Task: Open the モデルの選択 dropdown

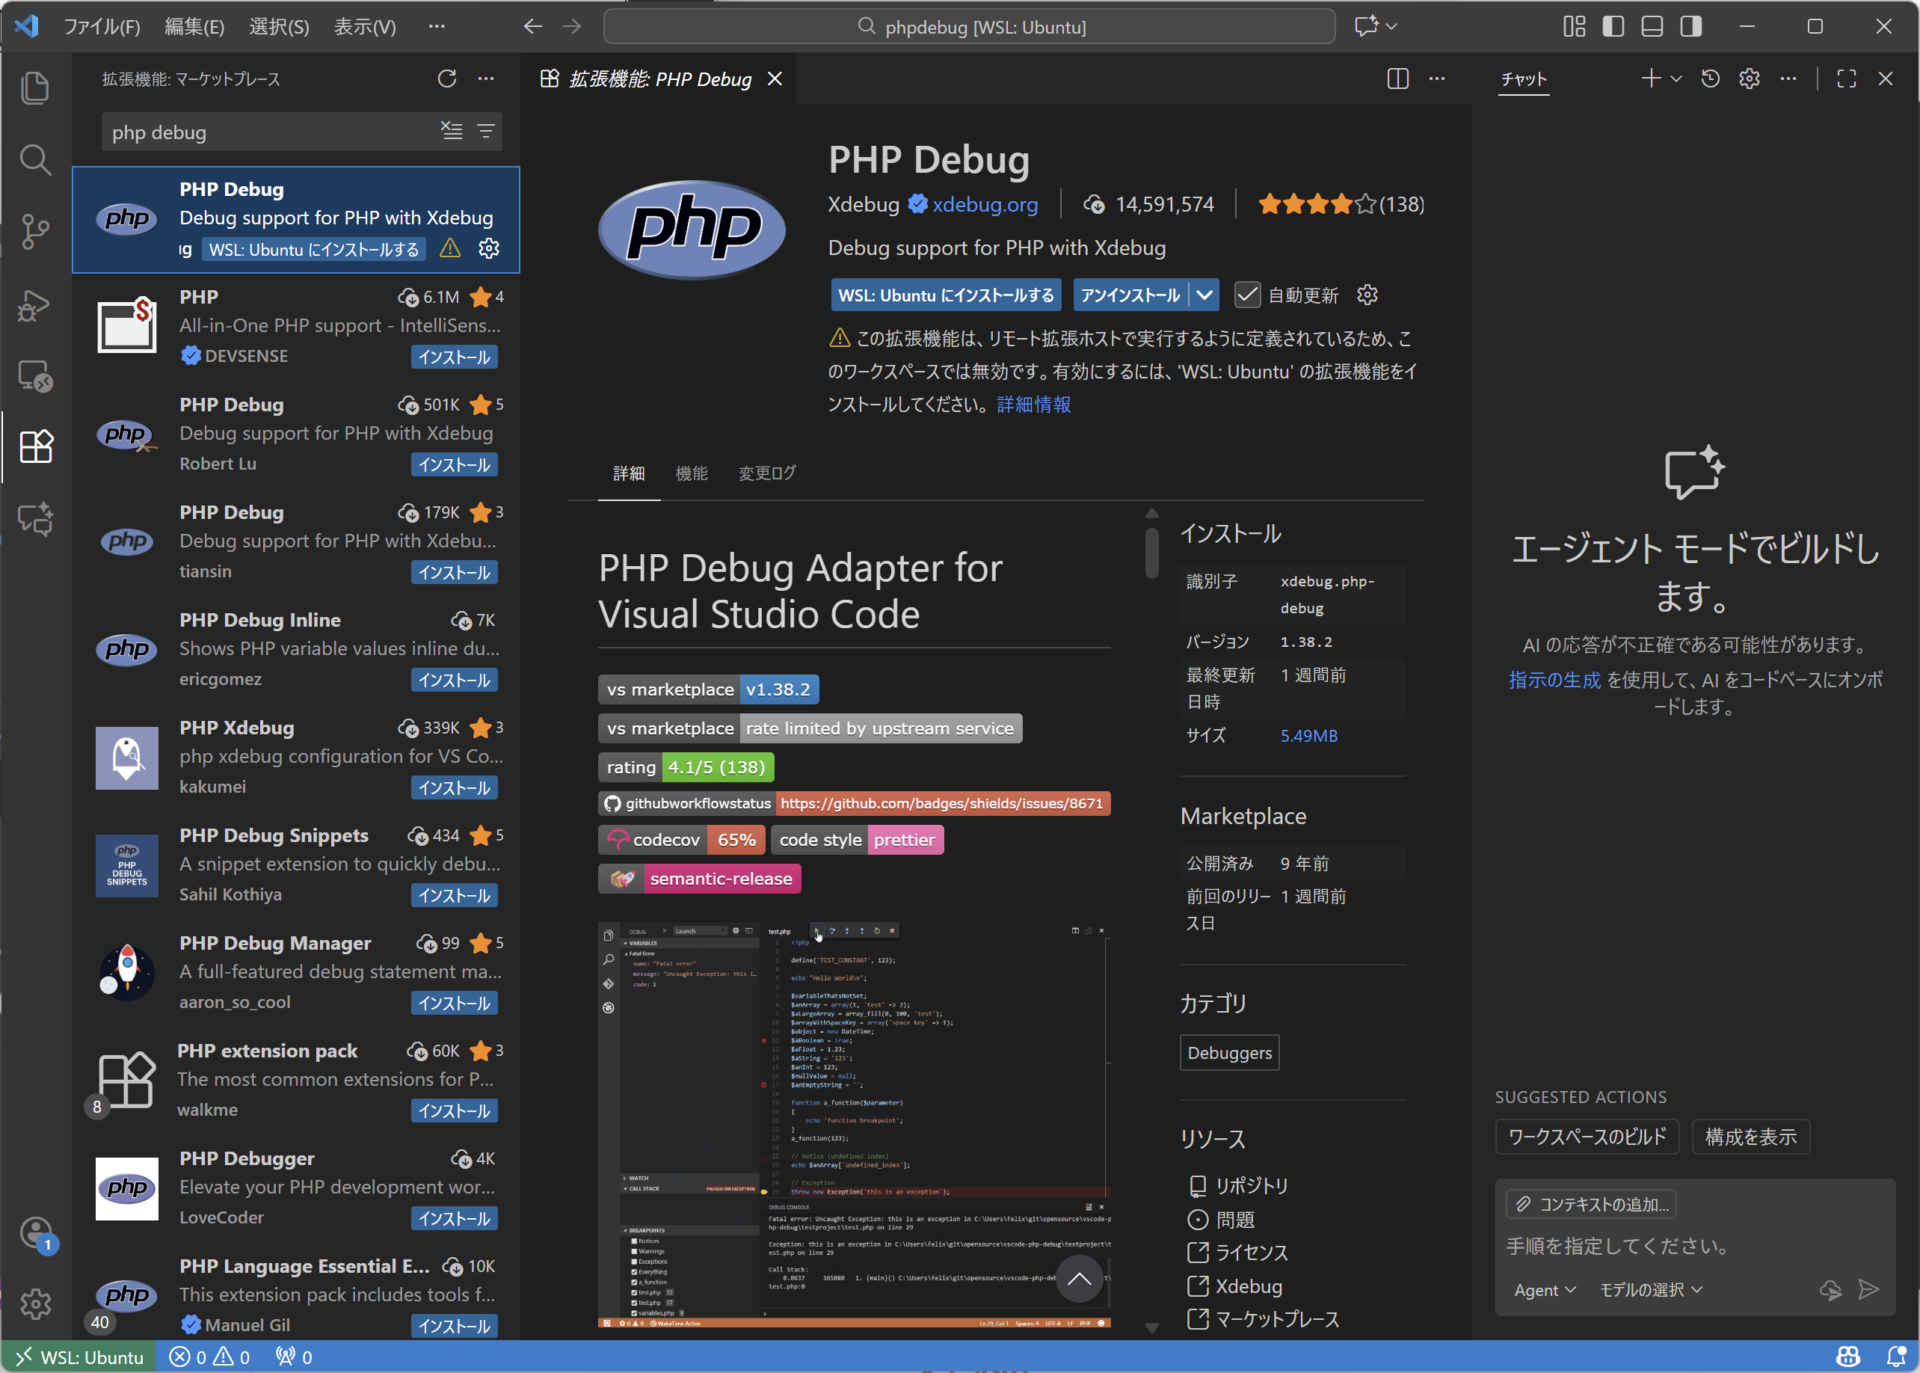Action: point(1651,1290)
